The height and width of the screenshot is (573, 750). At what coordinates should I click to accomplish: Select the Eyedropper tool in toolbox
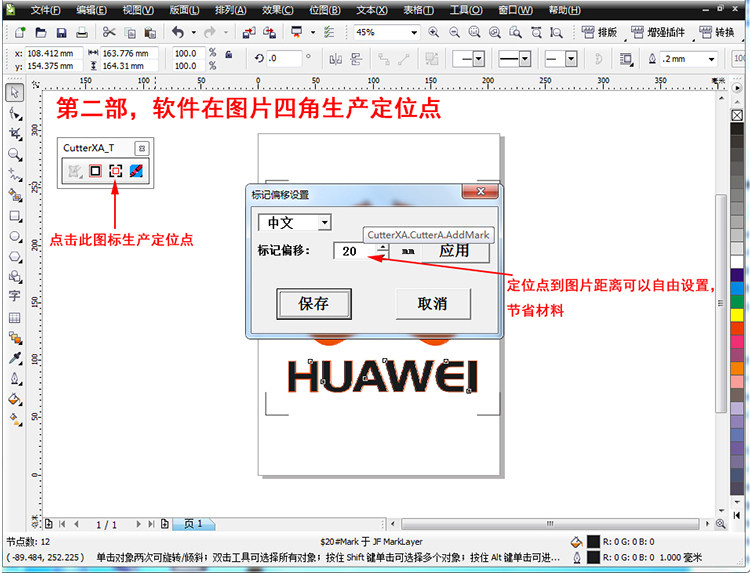[15, 358]
